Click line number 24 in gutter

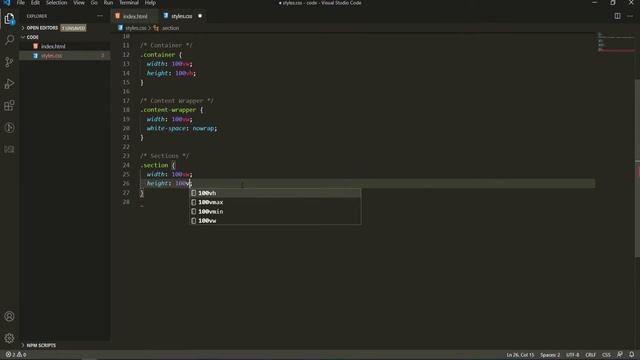pos(126,165)
